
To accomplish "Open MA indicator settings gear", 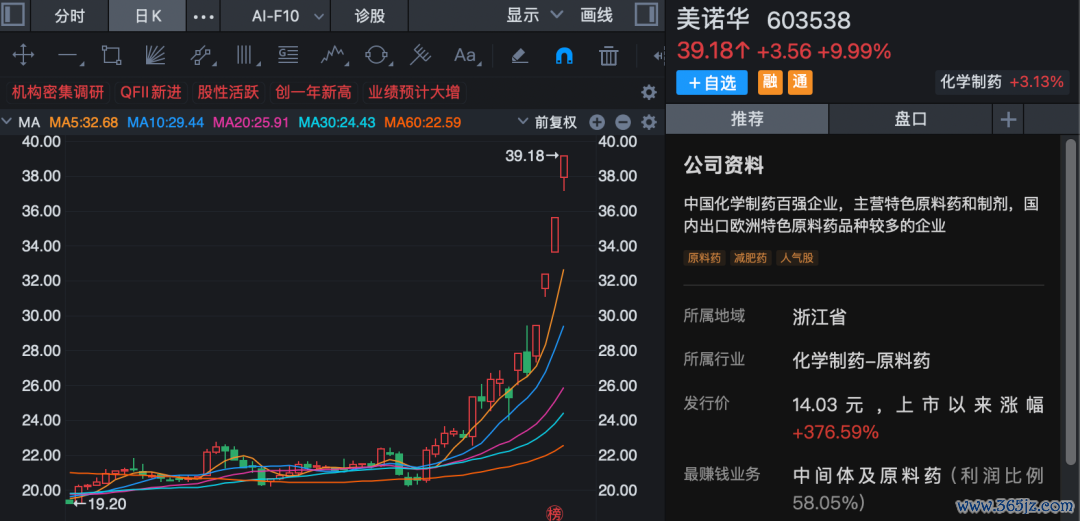I will [x=648, y=123].
